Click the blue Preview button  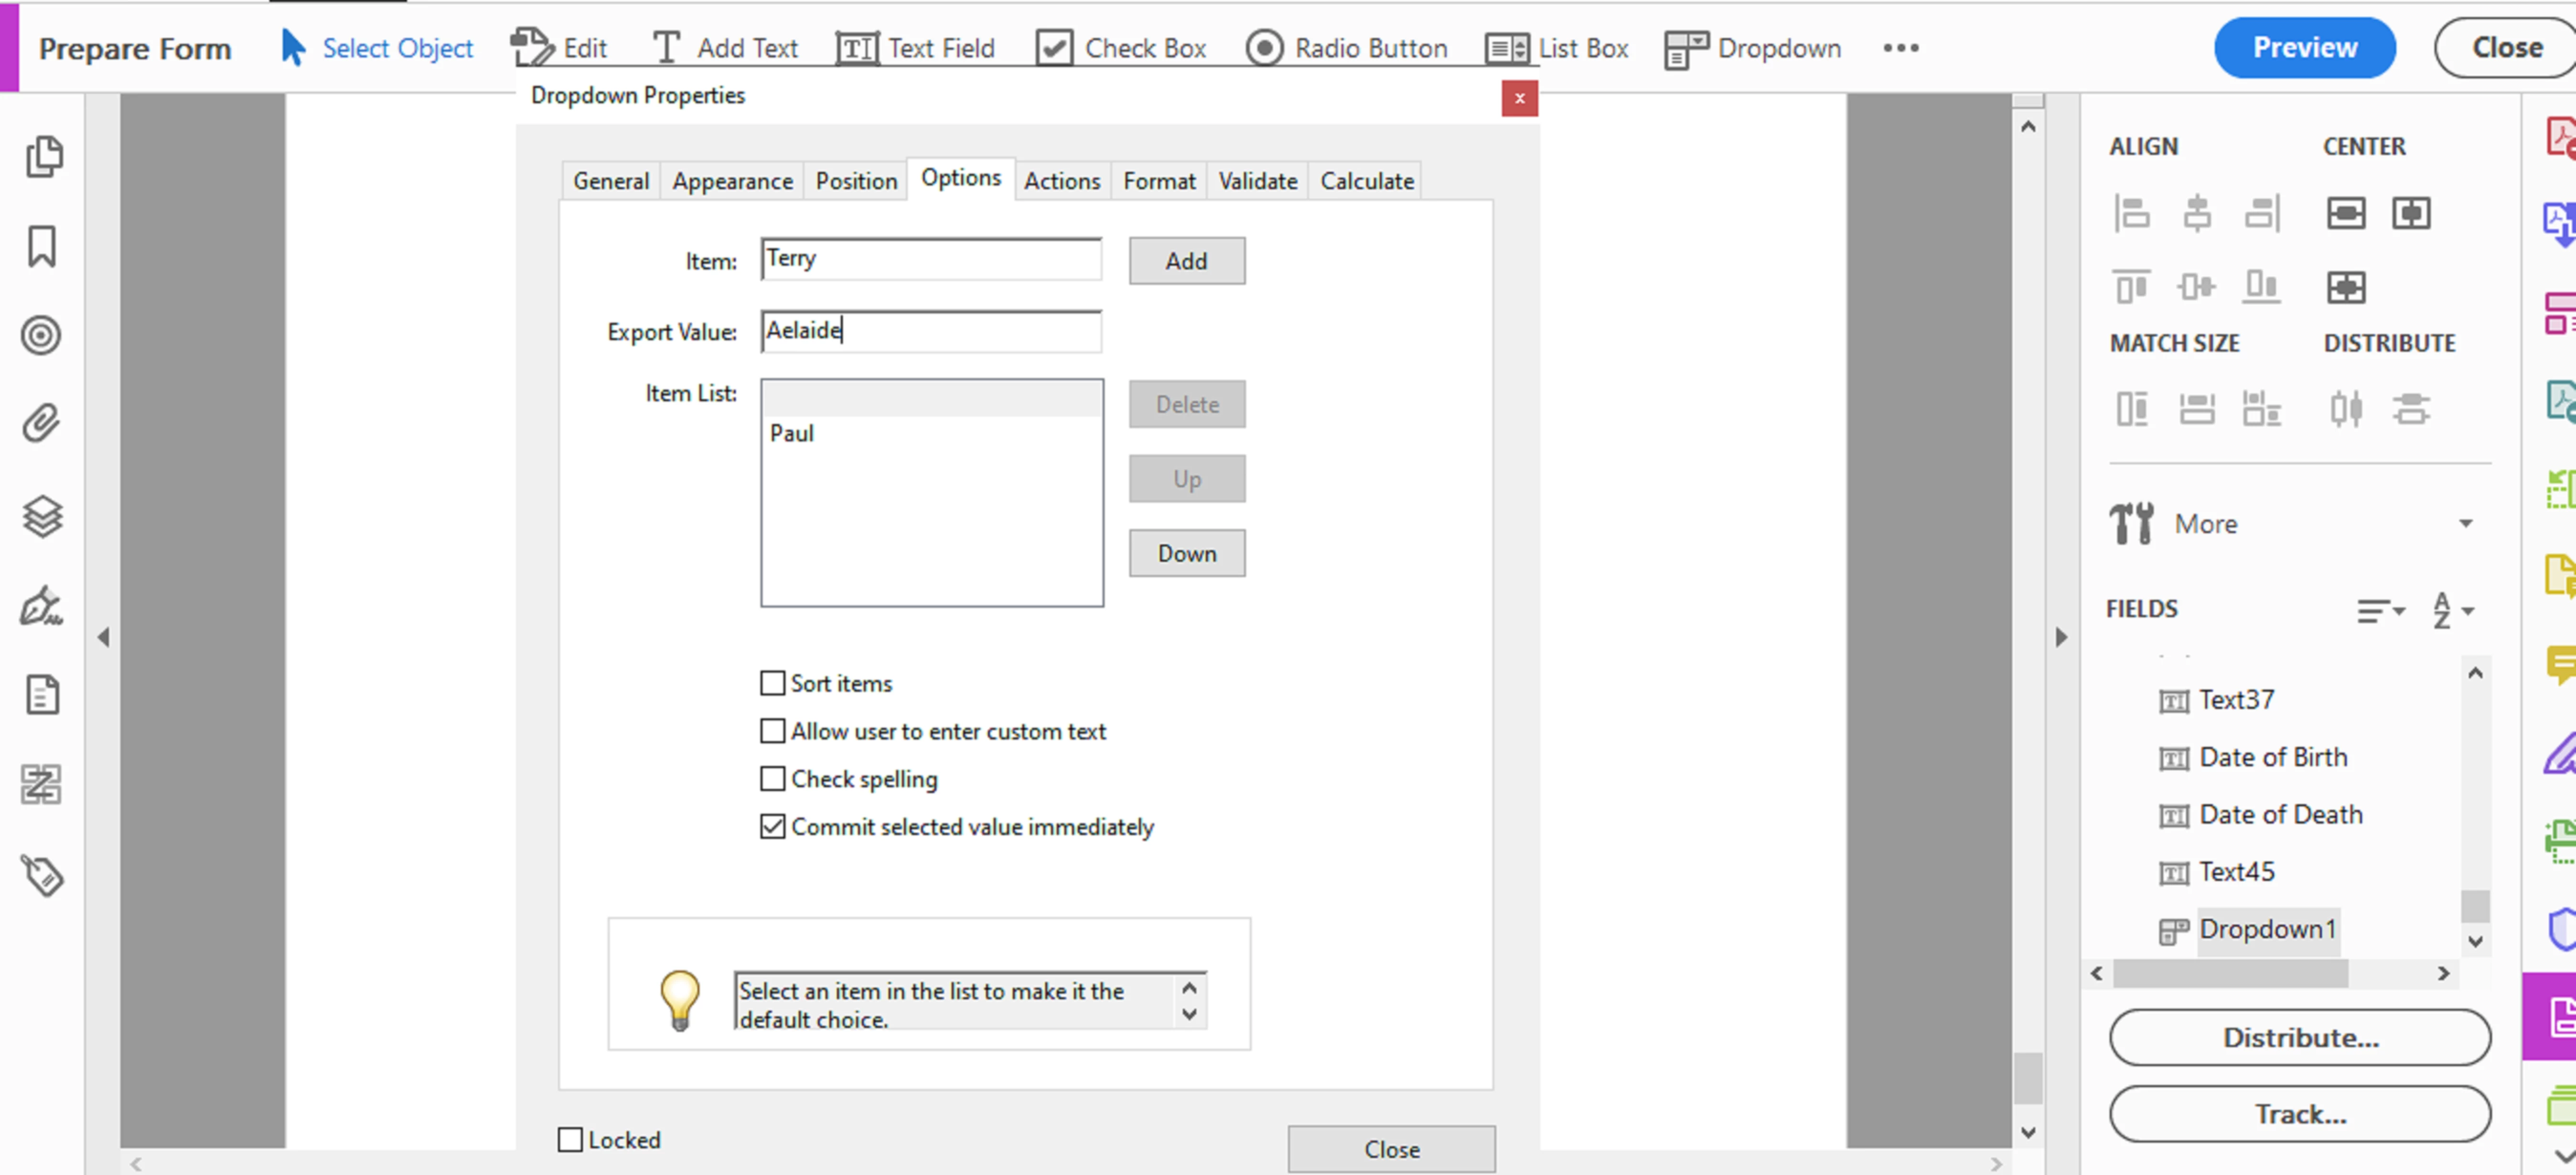(2303, 48)
